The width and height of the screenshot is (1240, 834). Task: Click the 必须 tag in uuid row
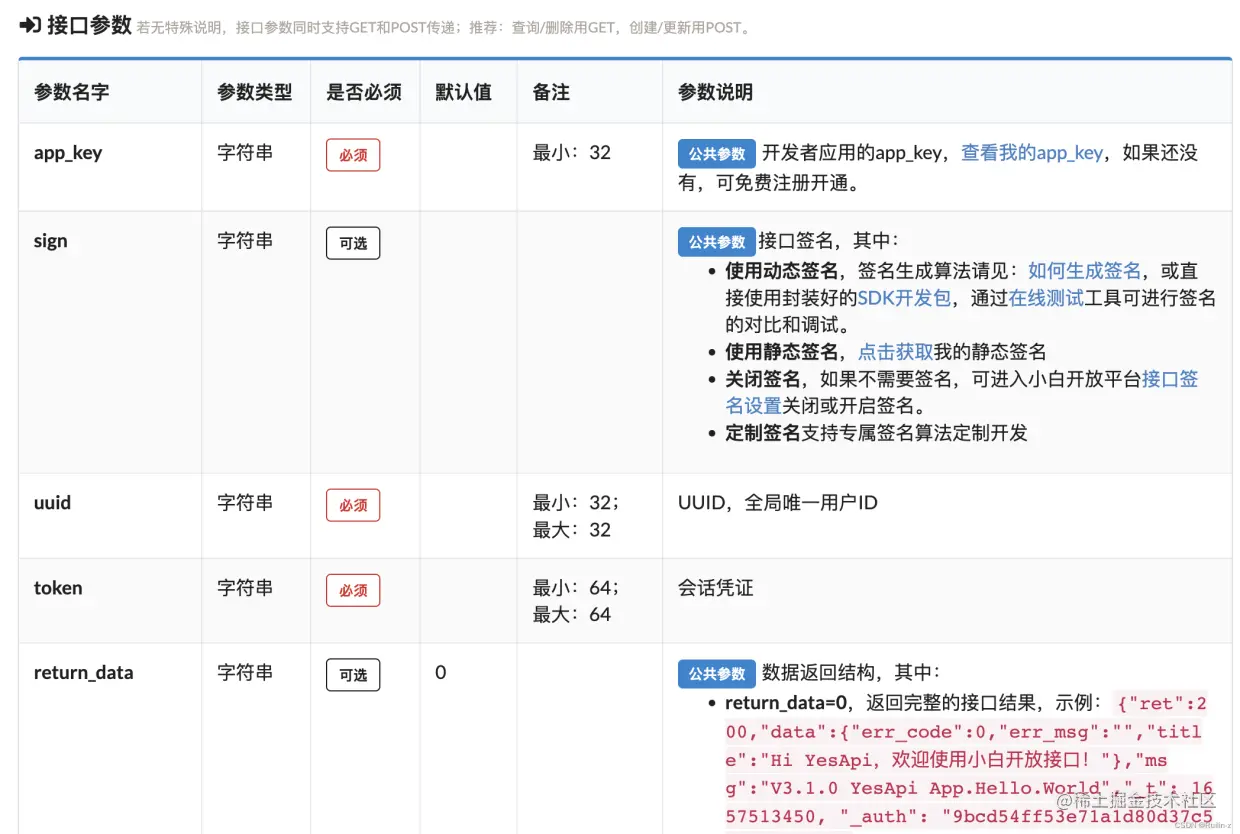pos(353,505)
